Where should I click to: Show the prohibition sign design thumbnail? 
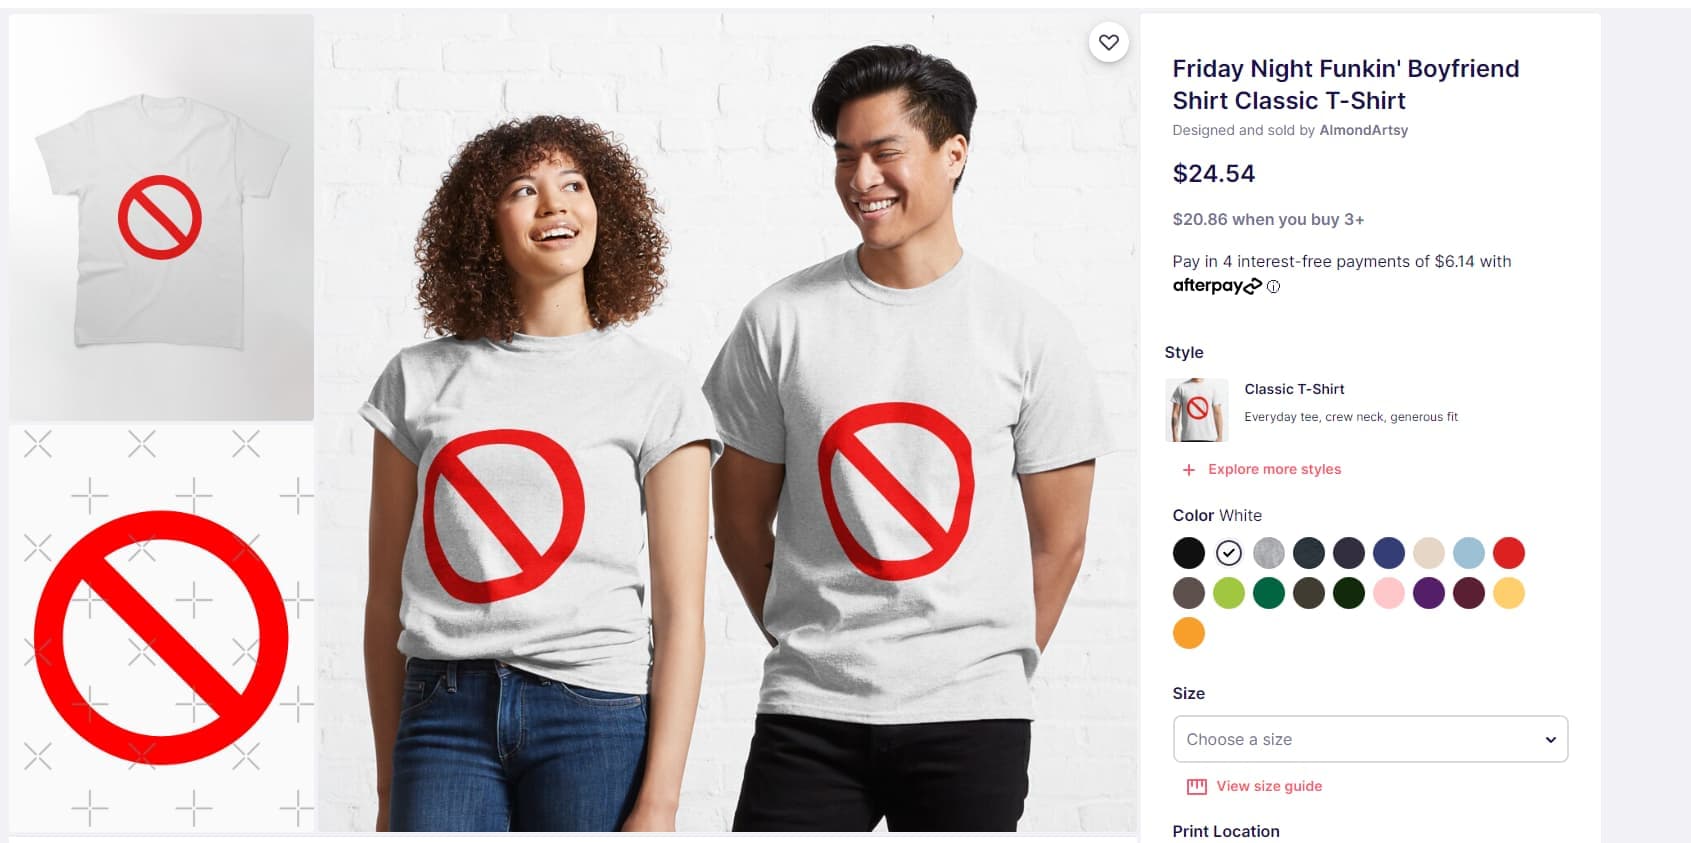(x=161, y=630)
